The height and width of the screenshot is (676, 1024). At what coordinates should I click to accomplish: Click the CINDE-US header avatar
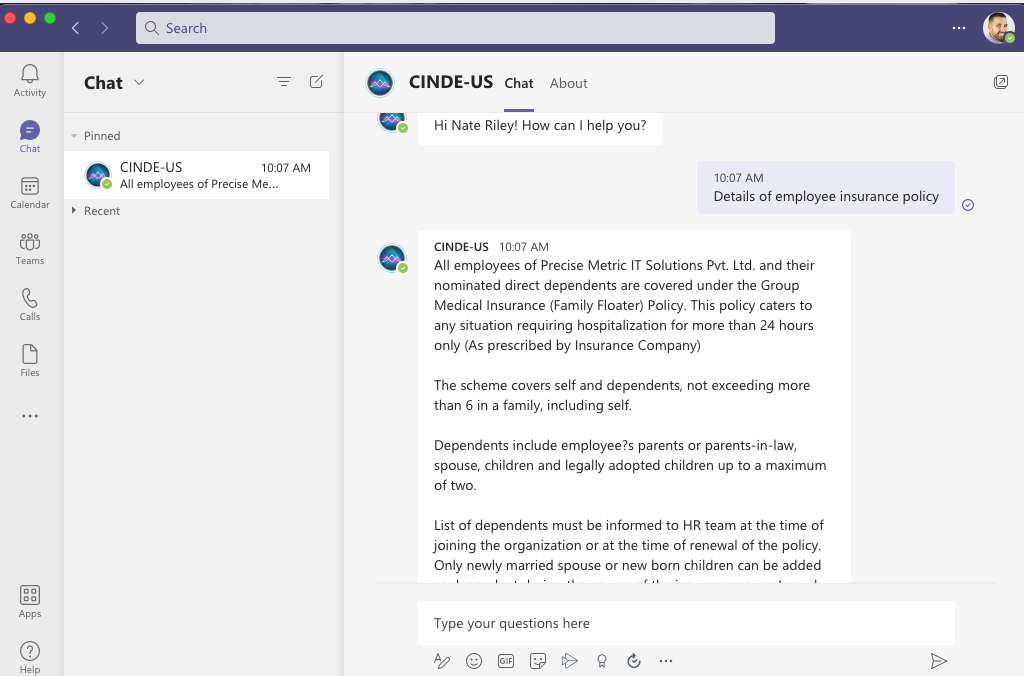pos(380,83)
